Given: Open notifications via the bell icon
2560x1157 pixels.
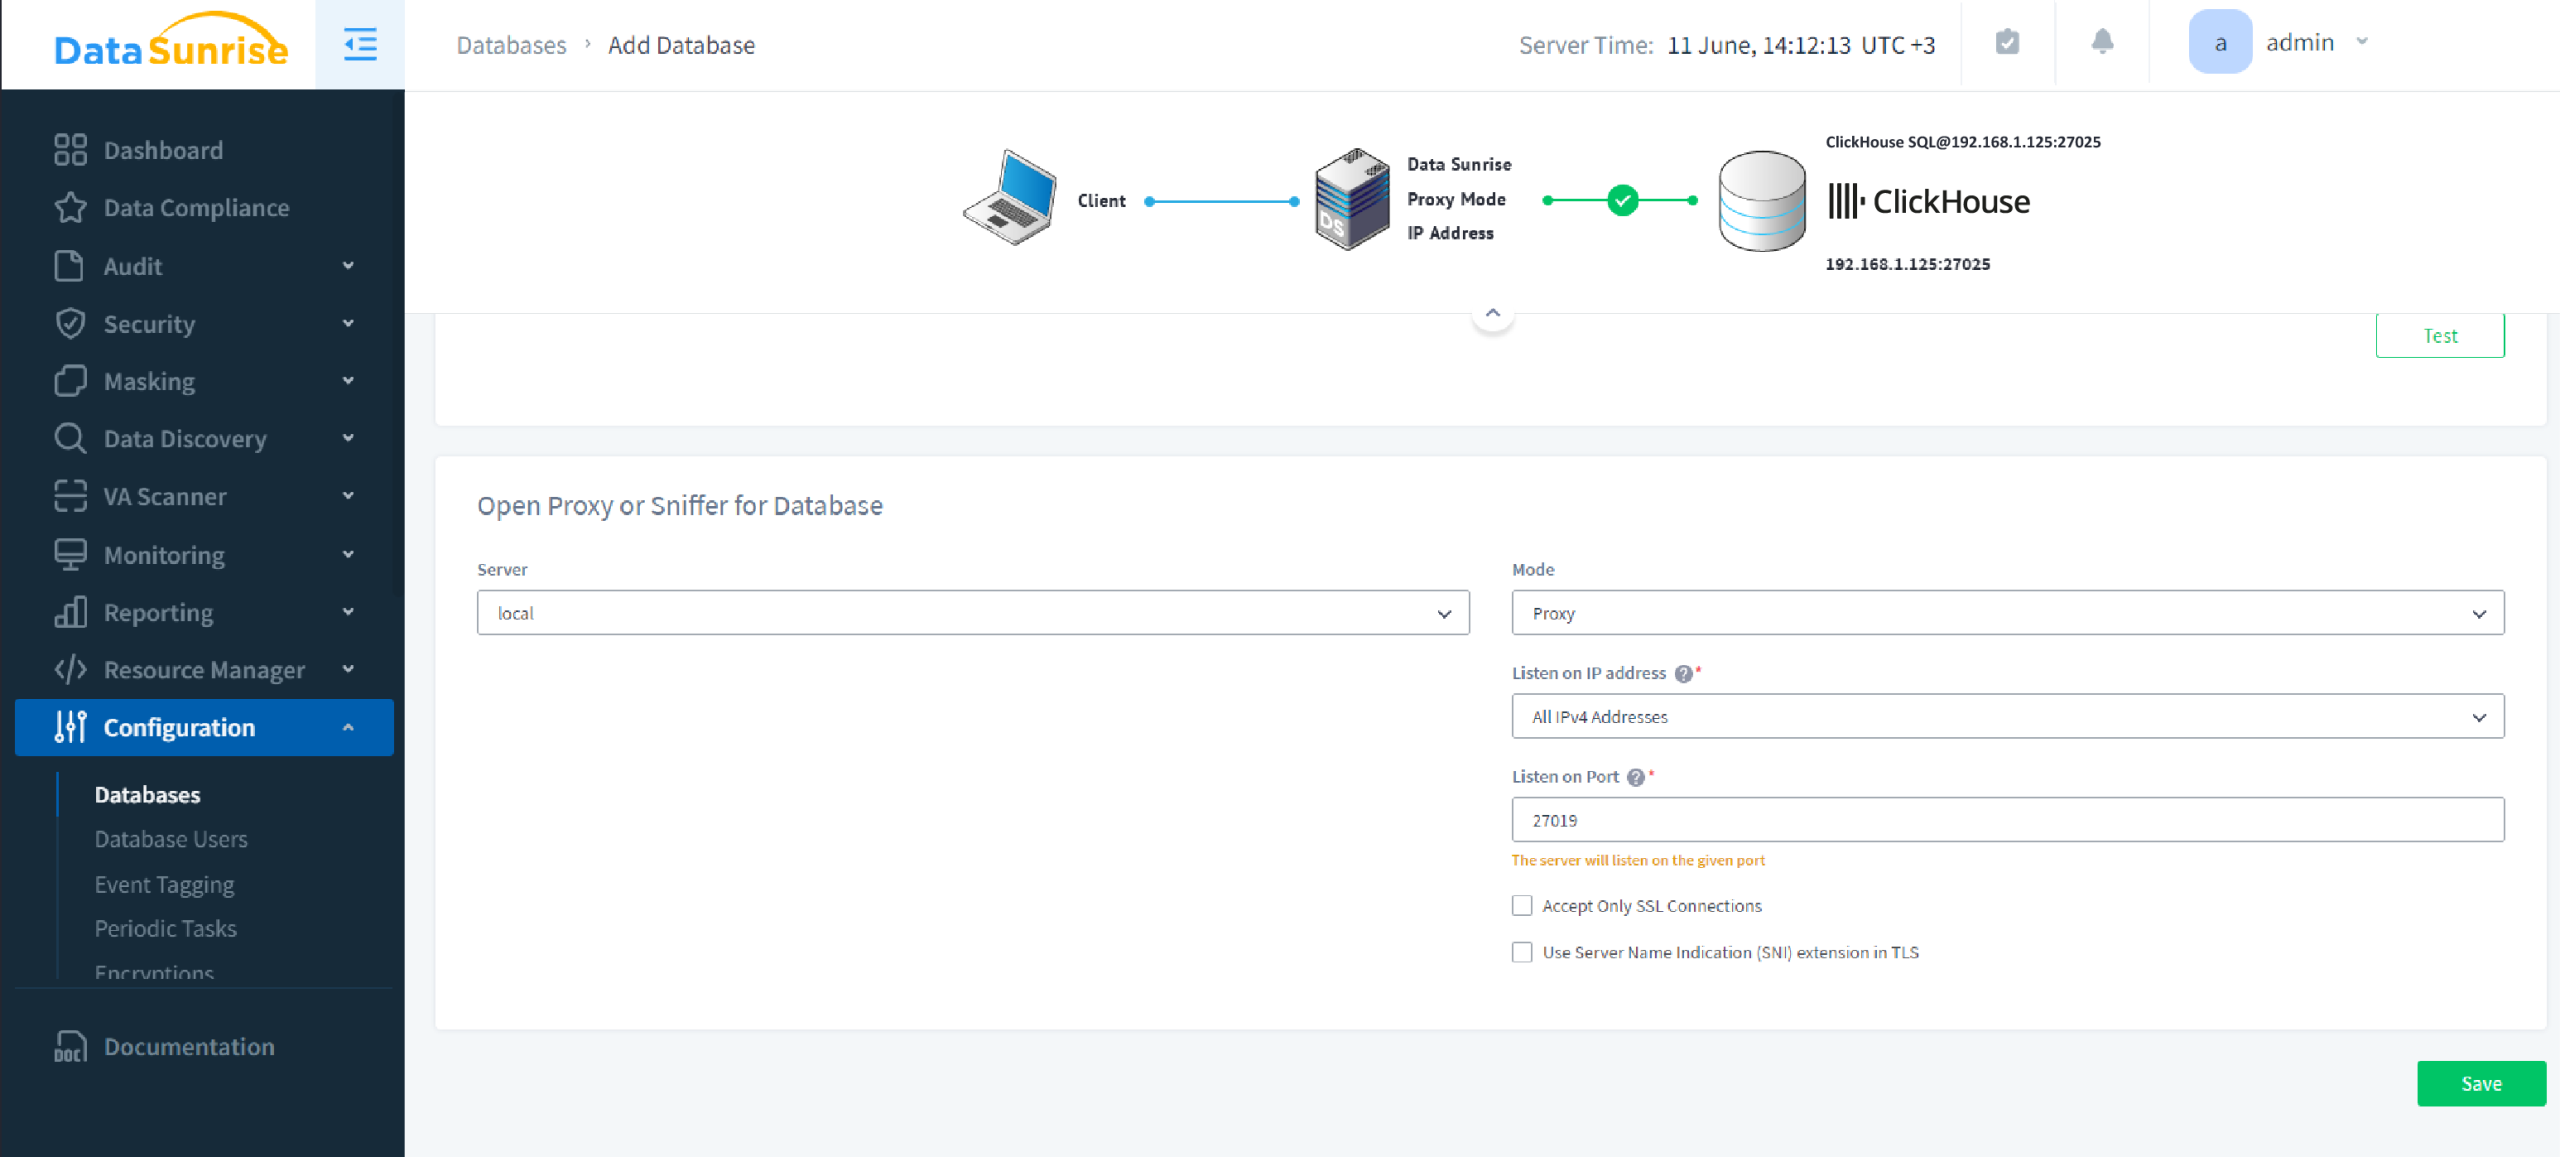Looking at the screenshot, I should coord(2101,42).
